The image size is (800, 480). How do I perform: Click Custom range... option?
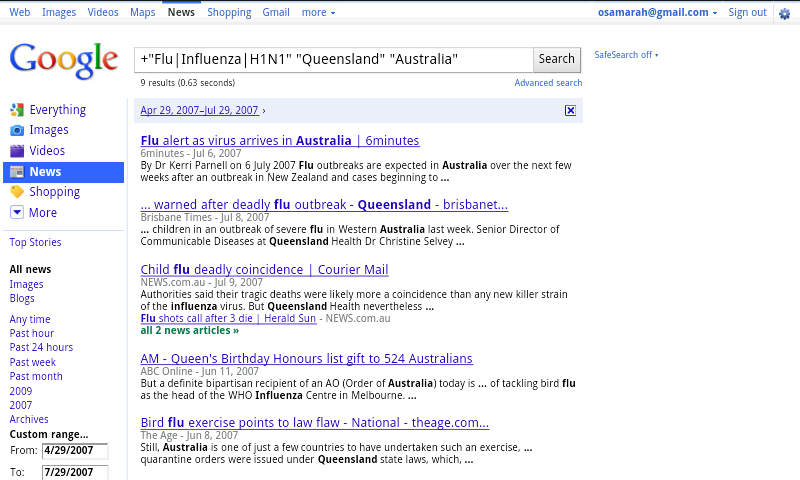48,435
